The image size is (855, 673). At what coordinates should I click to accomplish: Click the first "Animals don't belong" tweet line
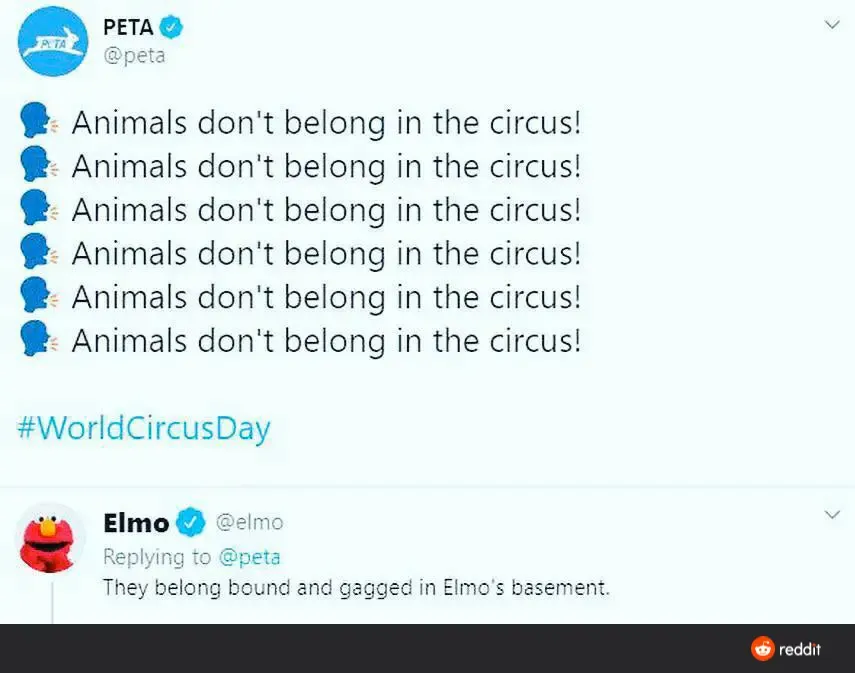pos(326,123)
